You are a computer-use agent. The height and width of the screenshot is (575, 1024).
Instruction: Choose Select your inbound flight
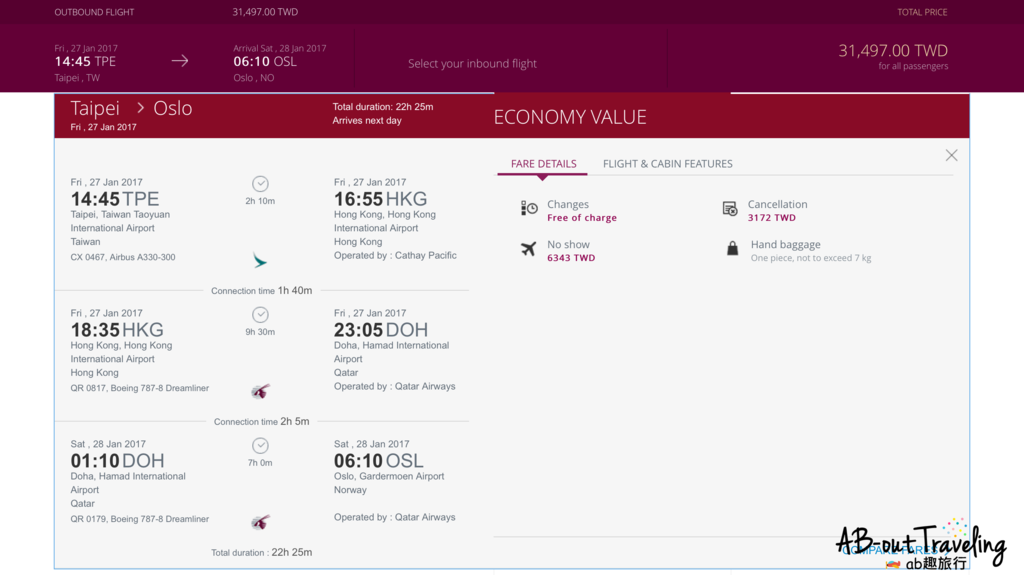pyautogui.click(x=472, y=64)
